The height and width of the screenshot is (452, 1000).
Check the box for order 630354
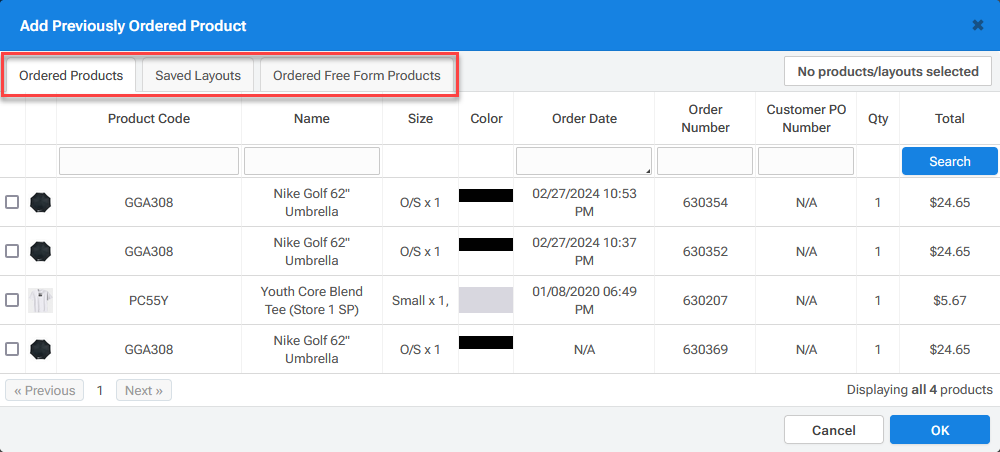pos(12,202)
